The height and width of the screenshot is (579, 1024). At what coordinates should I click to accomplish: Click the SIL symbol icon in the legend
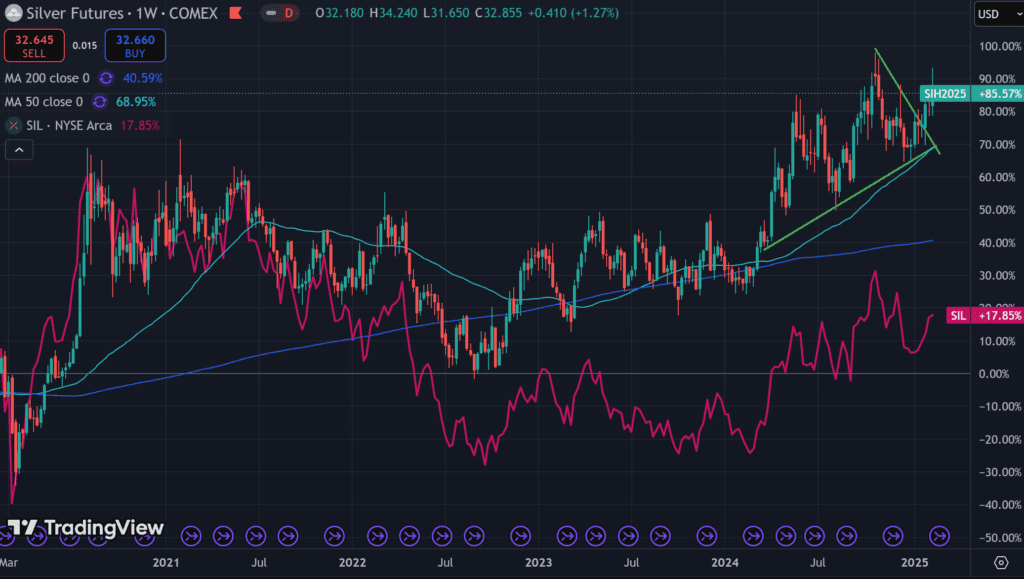tap(13, 125)
